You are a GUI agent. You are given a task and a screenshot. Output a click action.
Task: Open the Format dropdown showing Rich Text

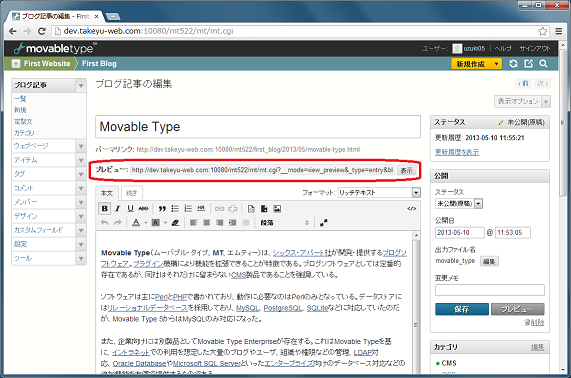pyautogui.click(x=379, y=193)
